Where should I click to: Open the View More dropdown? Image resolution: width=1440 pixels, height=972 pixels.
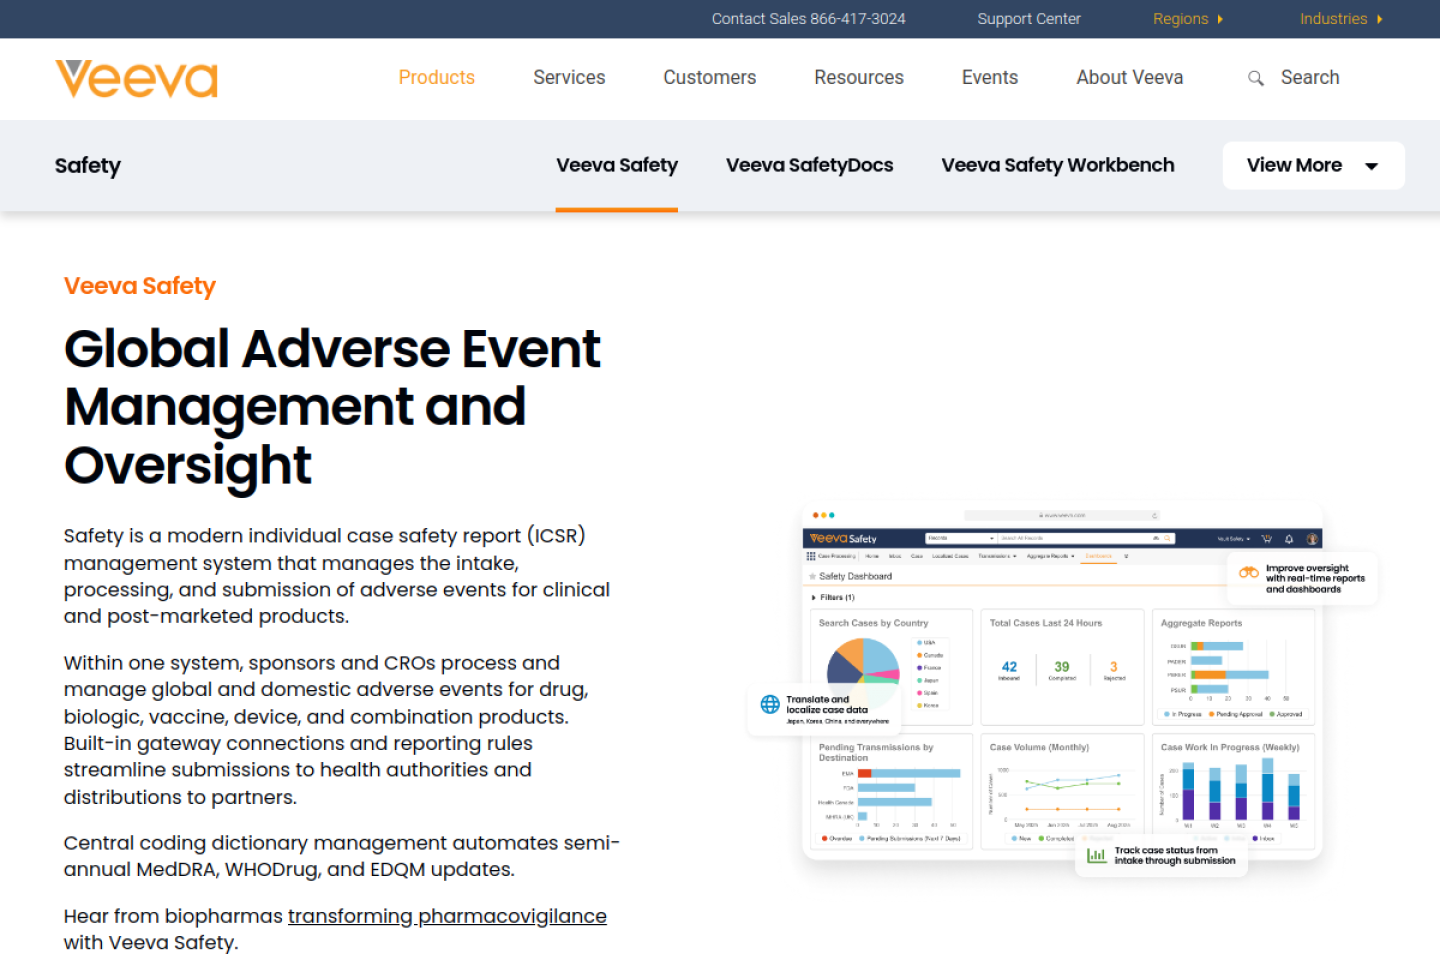click(x=1313, y=165)
